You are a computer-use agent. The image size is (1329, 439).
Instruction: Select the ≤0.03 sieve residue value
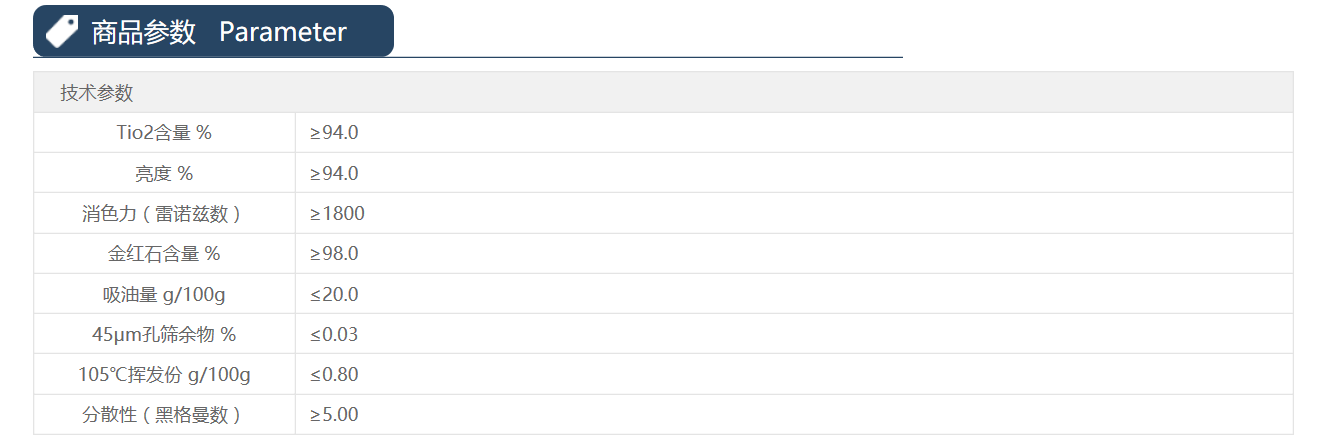tap(334, 335)
